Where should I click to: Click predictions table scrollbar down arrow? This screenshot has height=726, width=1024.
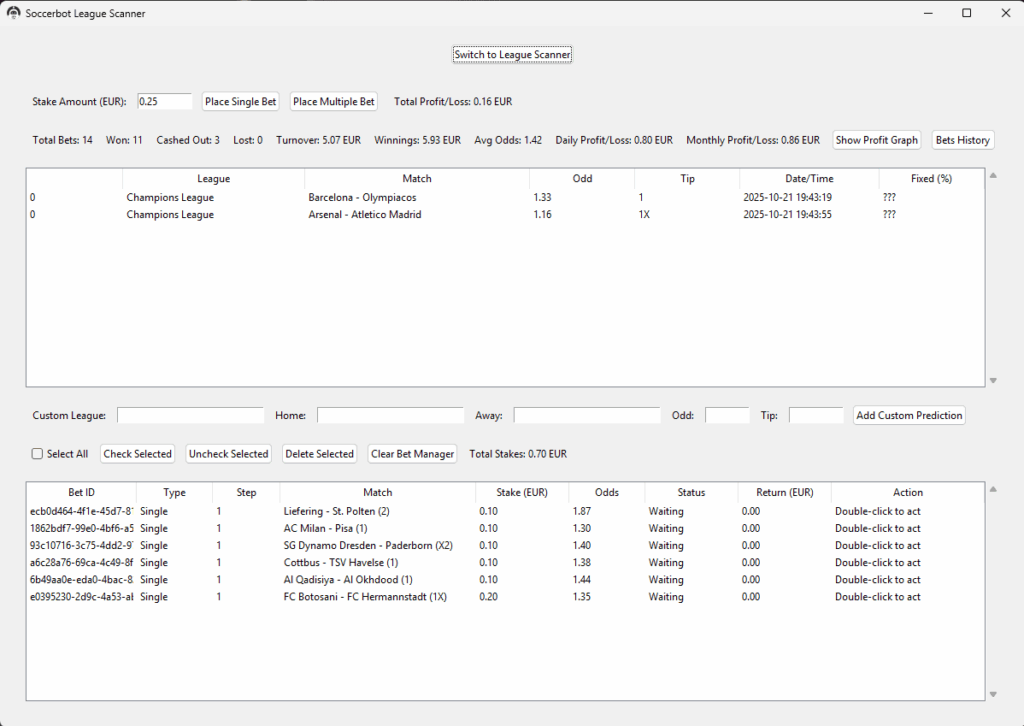pyautogui.click(x=993, y=380)
